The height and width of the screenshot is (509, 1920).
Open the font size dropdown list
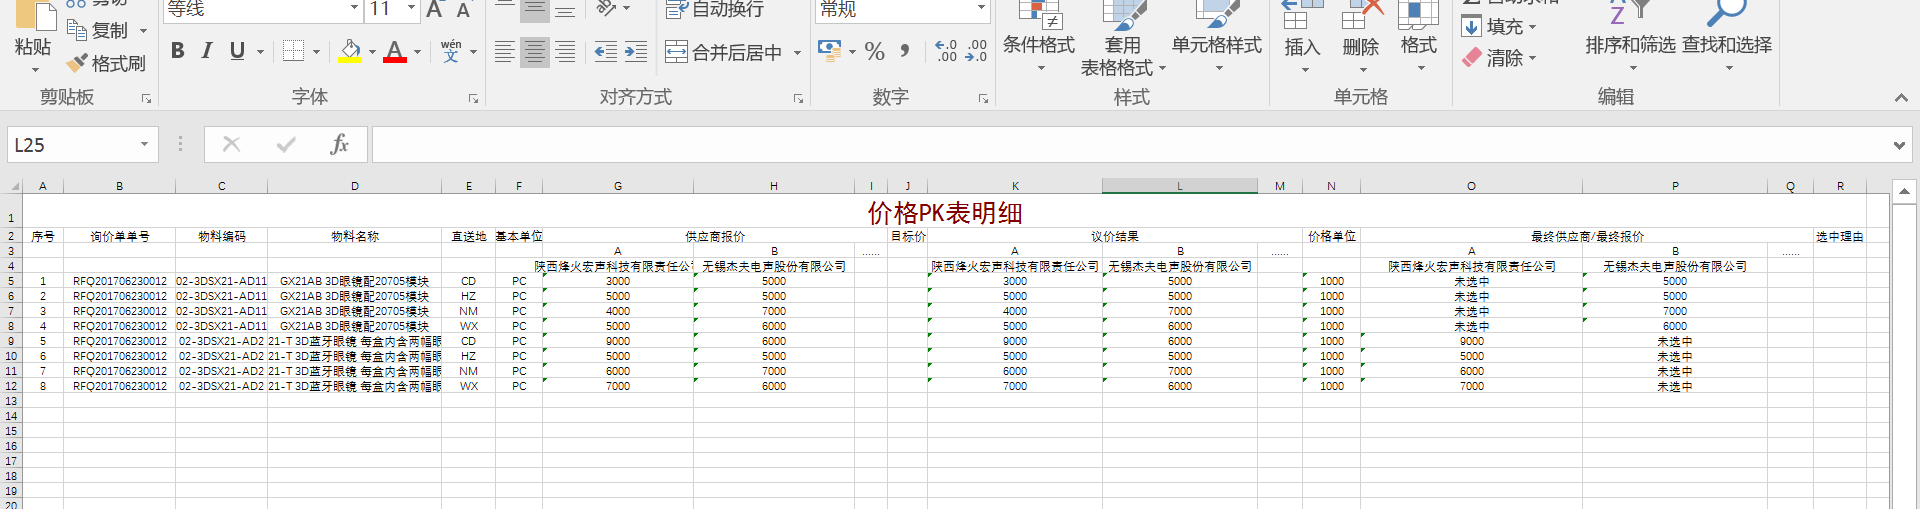411,9
